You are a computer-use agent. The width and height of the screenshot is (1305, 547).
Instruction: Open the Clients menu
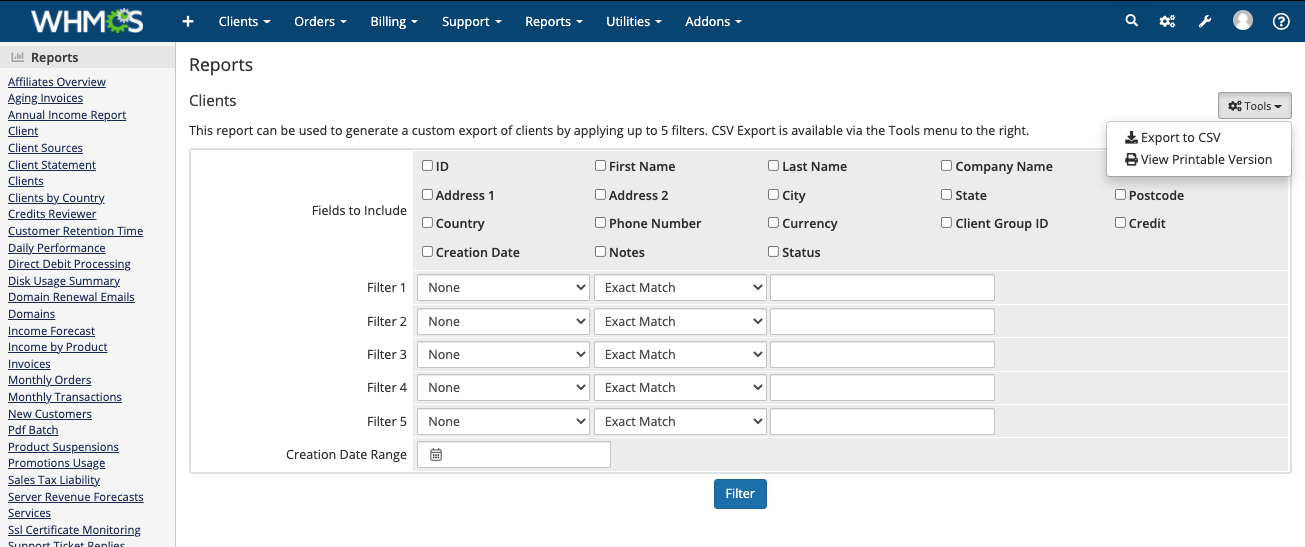(x=244, y=21)
